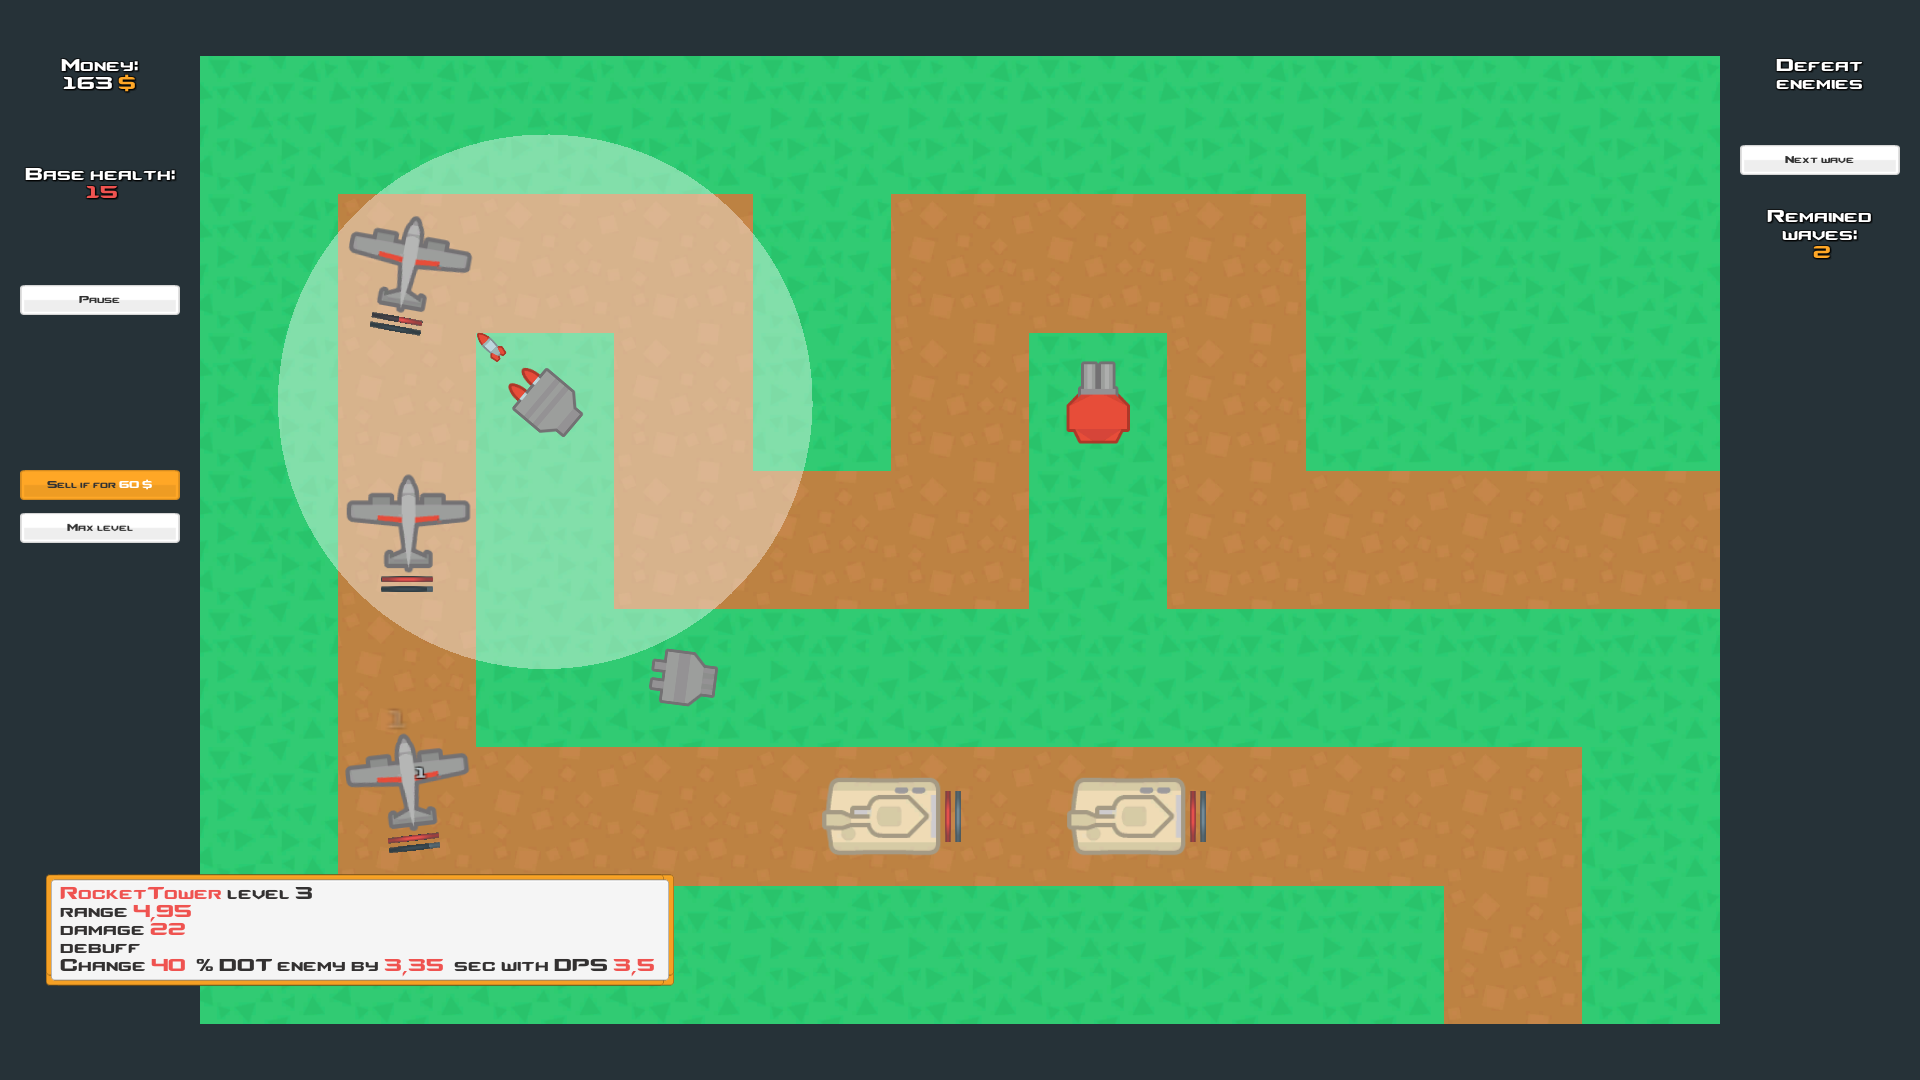Click the gray turret in the map center
1920x1080 pixels.
[683, 678]
